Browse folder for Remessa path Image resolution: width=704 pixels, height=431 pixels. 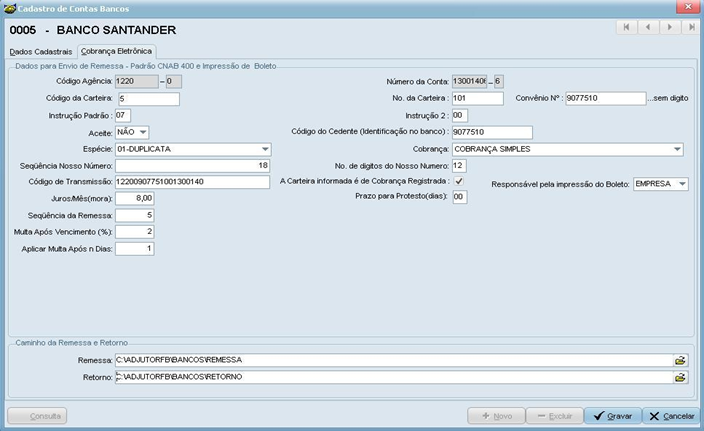point(680,360)
